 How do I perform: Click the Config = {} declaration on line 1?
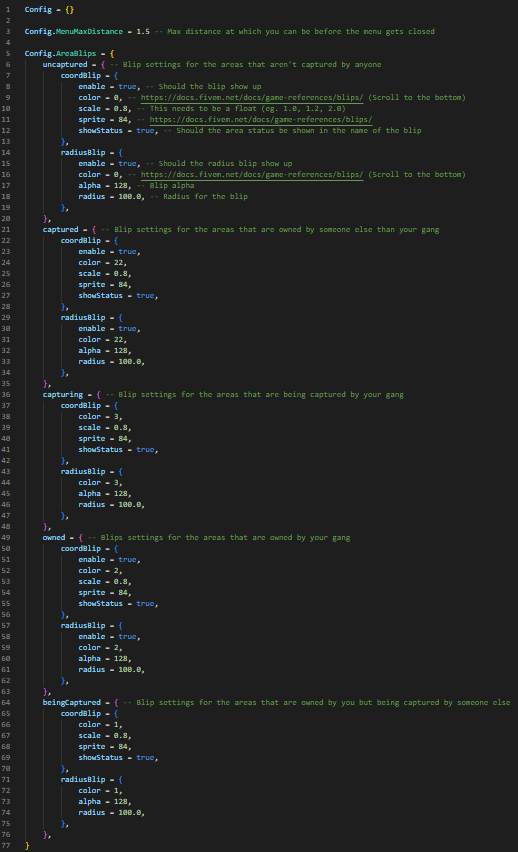pos(49,10)
